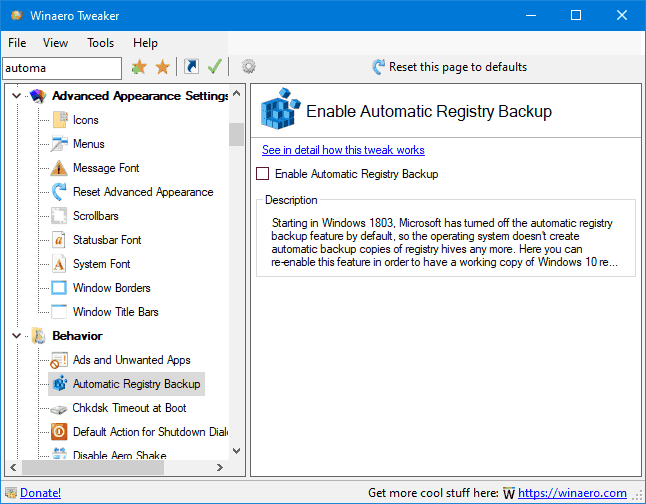Screen dimensions: 646x504
Task: Click the Message Font warning icon
Action: tap(59, 168)
